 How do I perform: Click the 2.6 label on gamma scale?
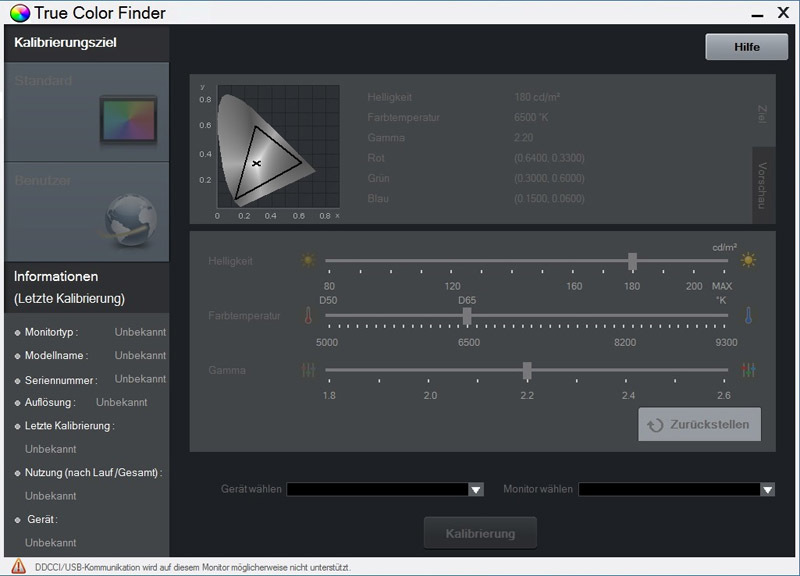pos(723,395)
